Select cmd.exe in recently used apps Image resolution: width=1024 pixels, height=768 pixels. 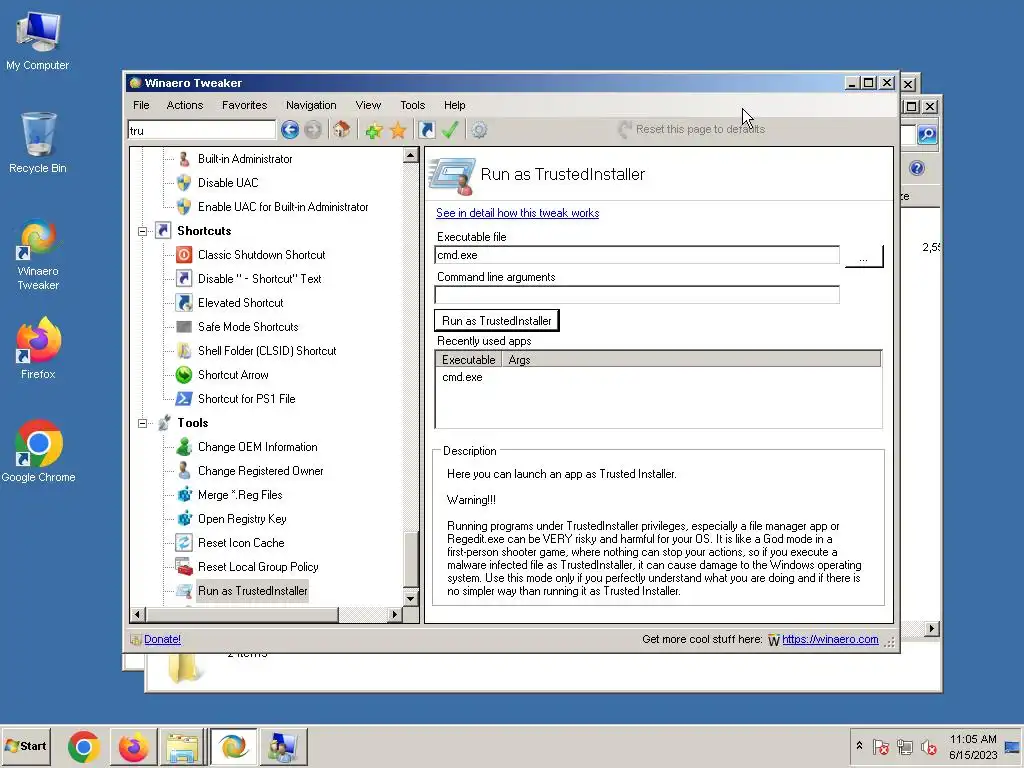click(x=462, y=377)
